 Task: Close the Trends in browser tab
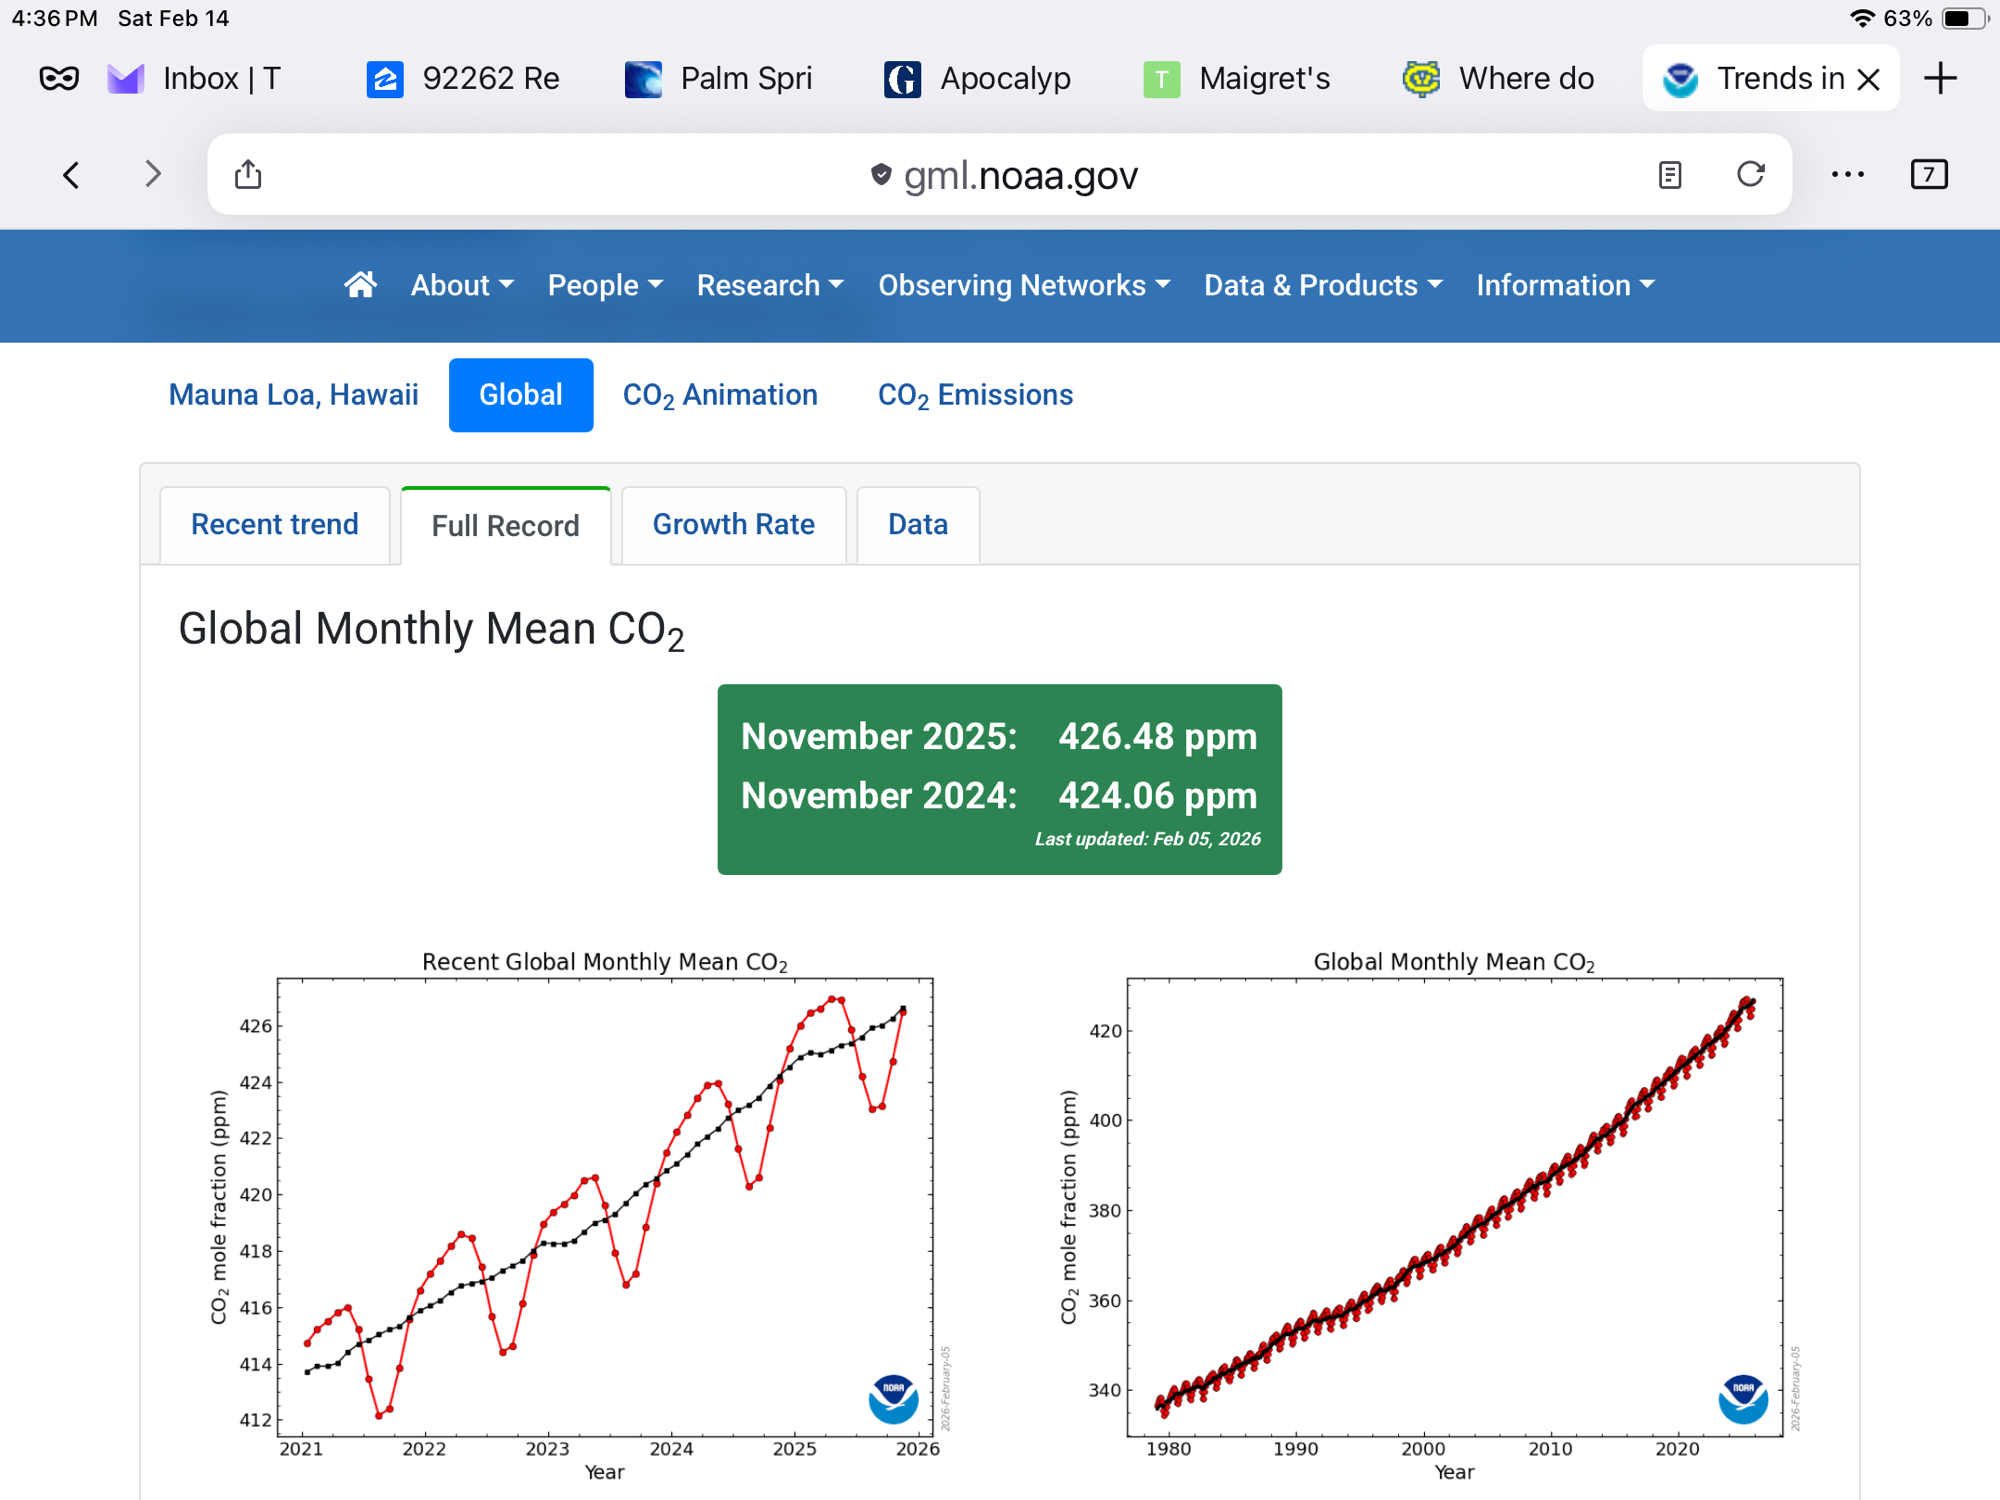click(x=1868, y=79)
